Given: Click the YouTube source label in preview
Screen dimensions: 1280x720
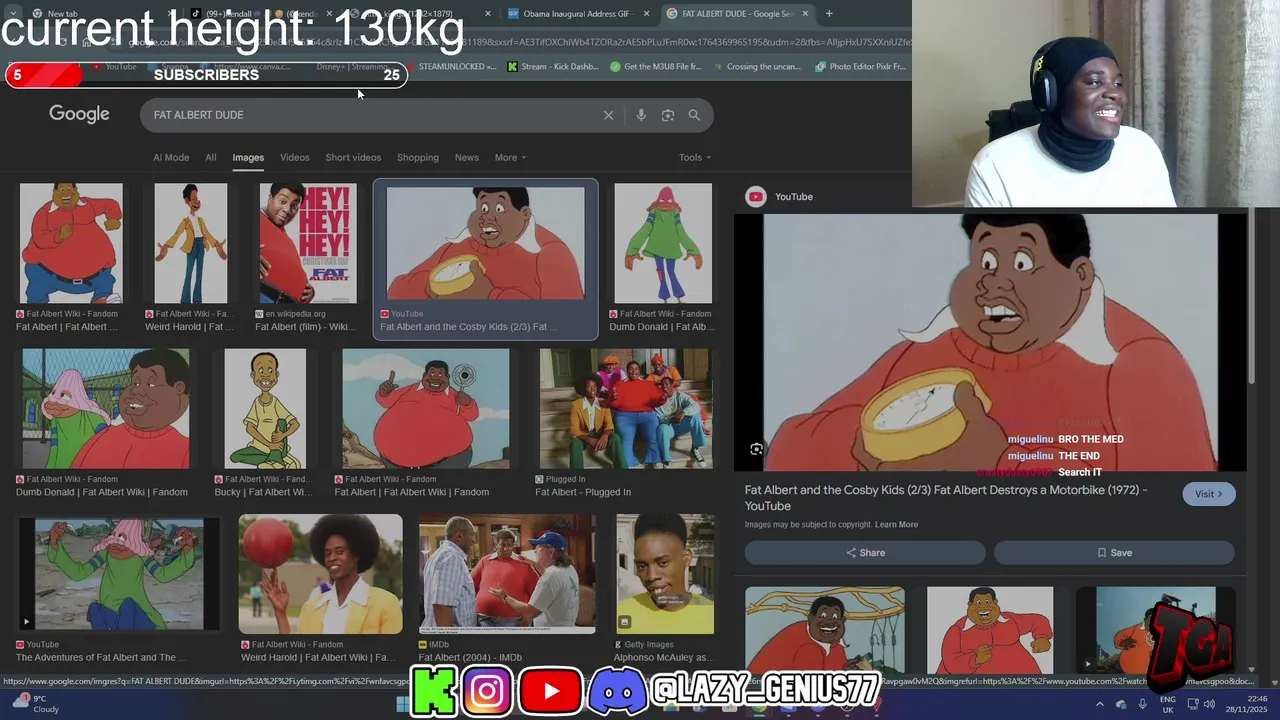Looking at the screenshot, I should (794, 197).
